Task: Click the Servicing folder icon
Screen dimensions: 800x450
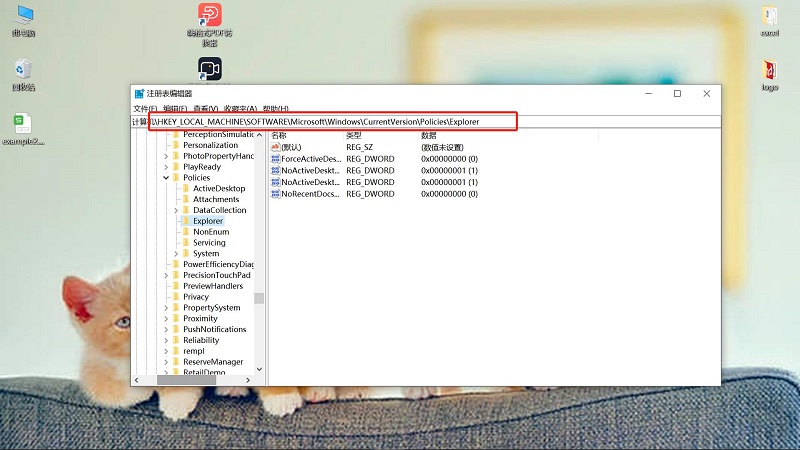Action: click(186, 242)
